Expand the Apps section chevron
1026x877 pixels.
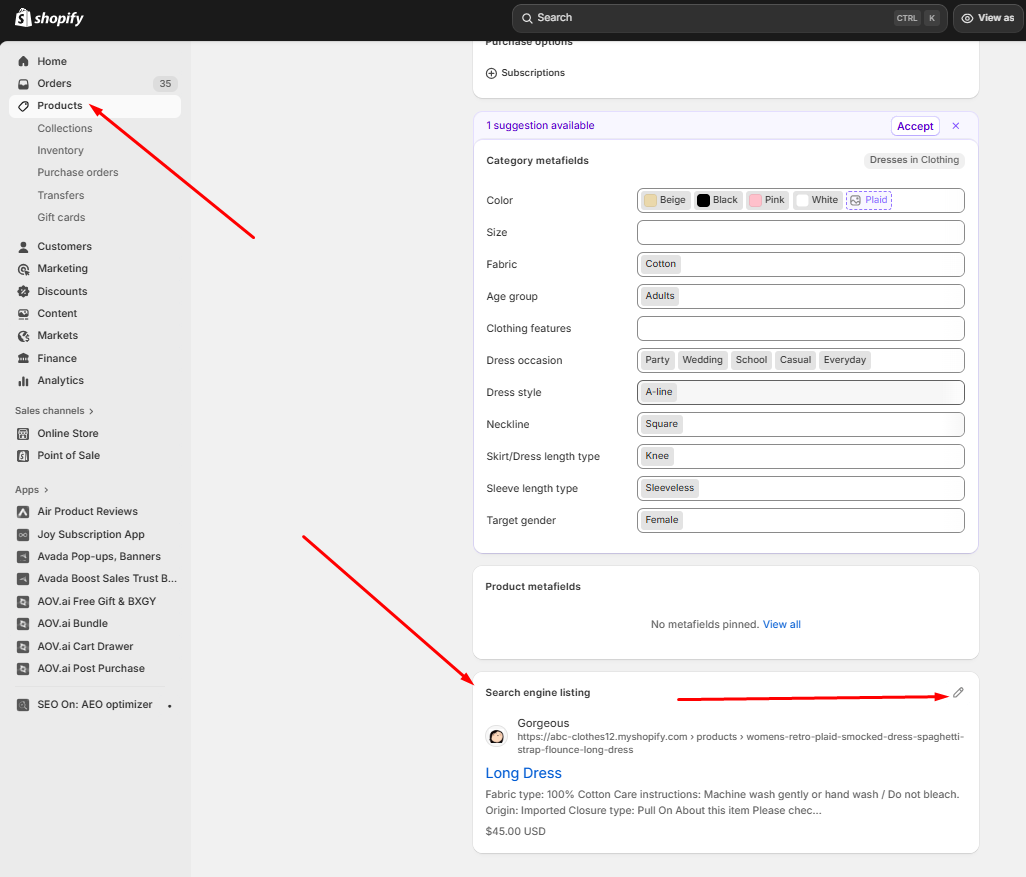pos(45,490)
